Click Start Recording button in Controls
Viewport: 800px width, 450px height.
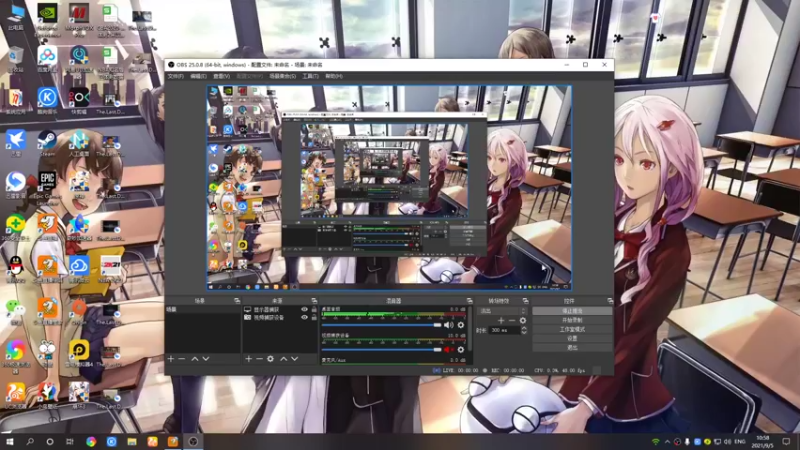coord(572,320)
